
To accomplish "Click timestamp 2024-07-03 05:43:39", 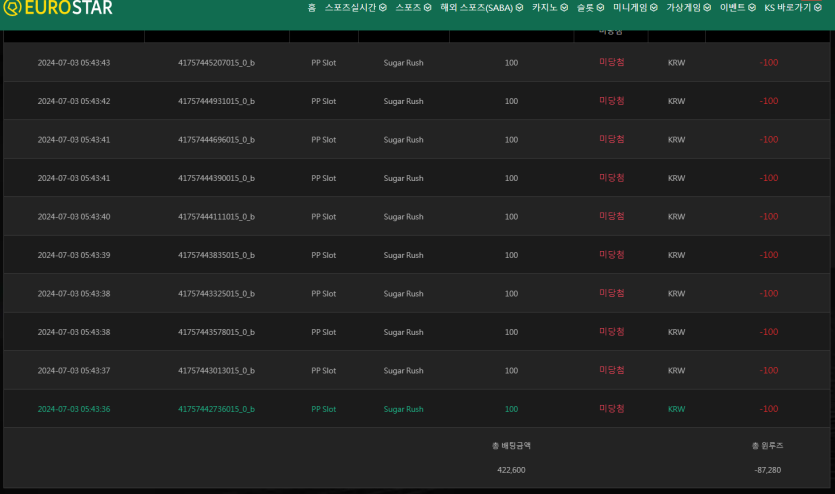I will [x=74, y=255].
